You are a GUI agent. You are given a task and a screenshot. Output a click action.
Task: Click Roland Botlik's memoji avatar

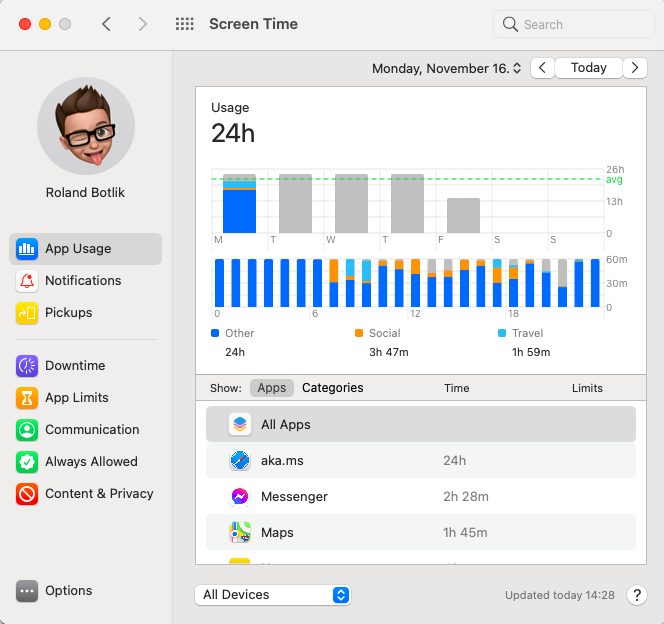click(x=86, y=126)
